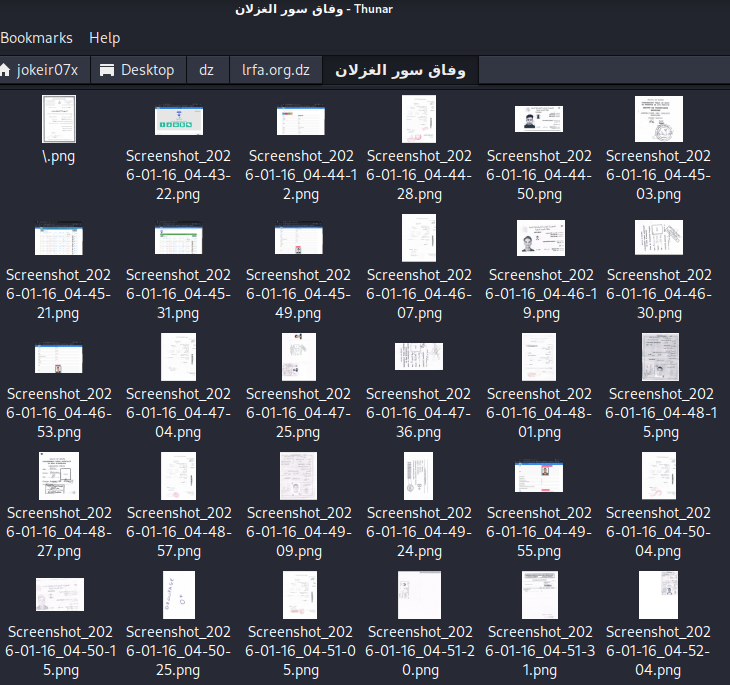Click Screenshot 04-44-50.png ID card thumbnail
730x685 pixels.
click(539, 120)
